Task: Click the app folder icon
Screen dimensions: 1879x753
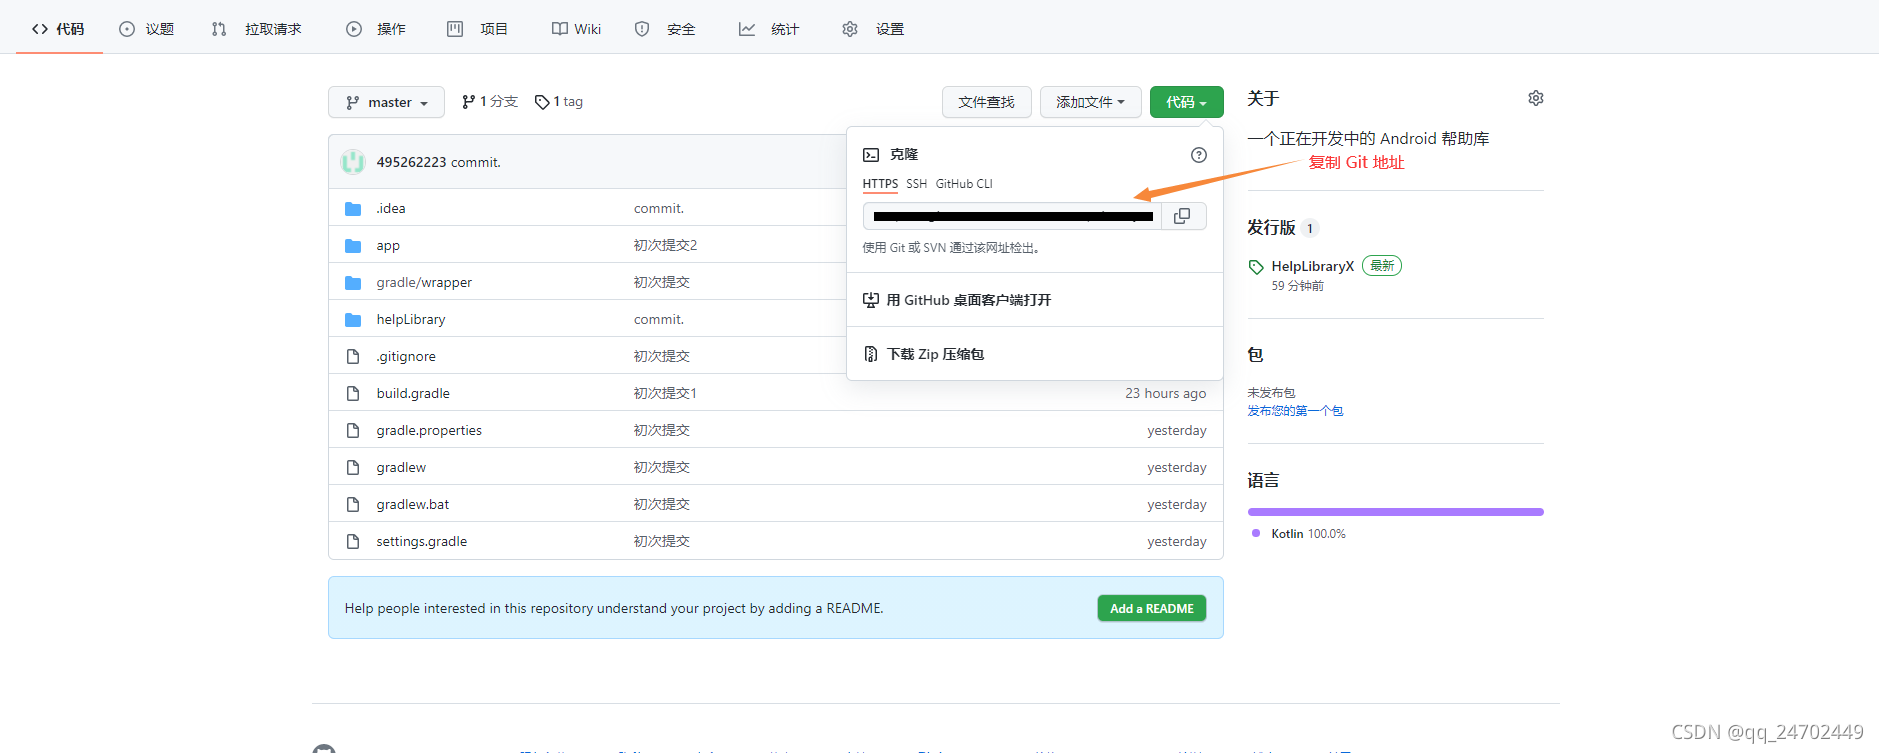Action: (x=353, y=246)
